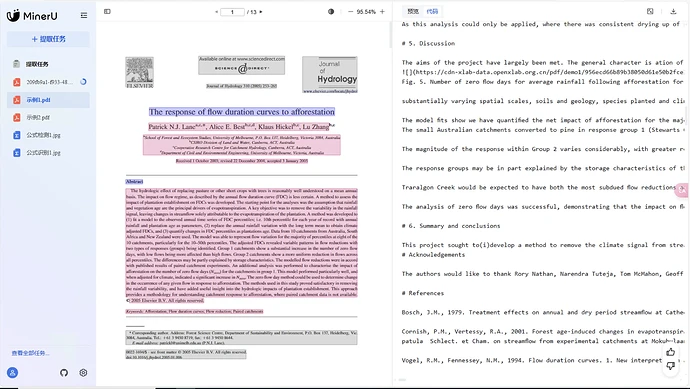Click the user profile avatar icon
690x389 pixels.
[x=13, y=373]
